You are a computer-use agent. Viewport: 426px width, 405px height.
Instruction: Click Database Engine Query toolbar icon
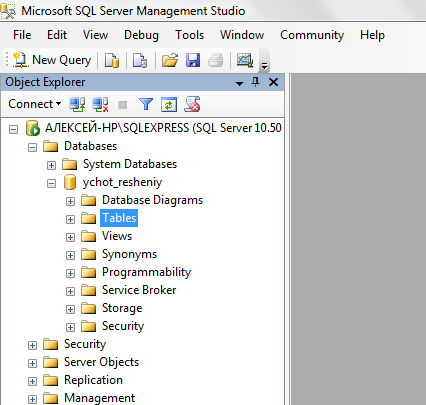pos(112,61)
